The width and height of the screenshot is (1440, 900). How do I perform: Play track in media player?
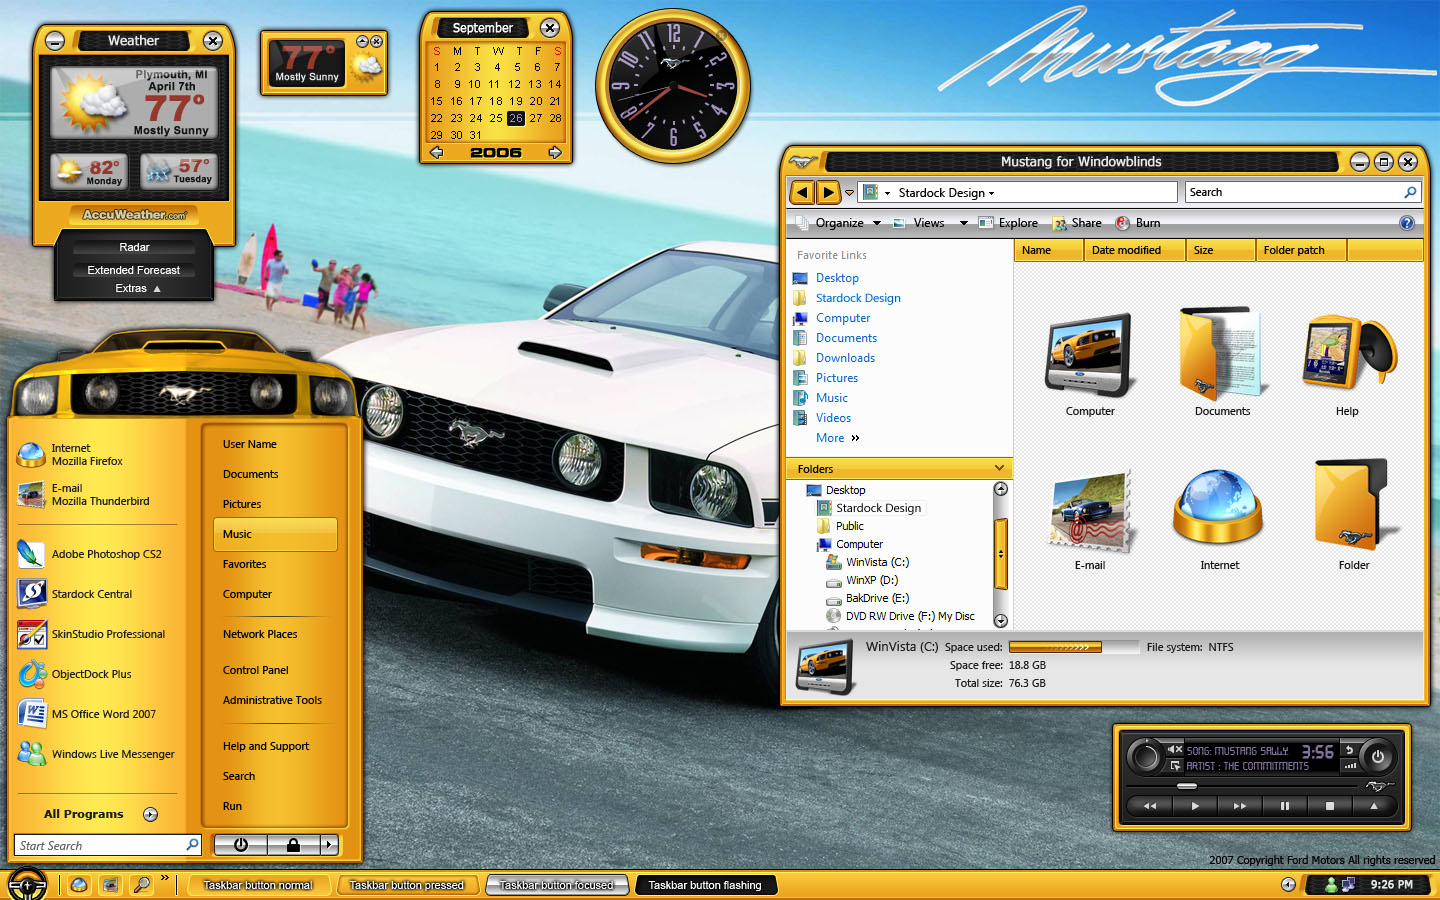tap(1195, 806)
